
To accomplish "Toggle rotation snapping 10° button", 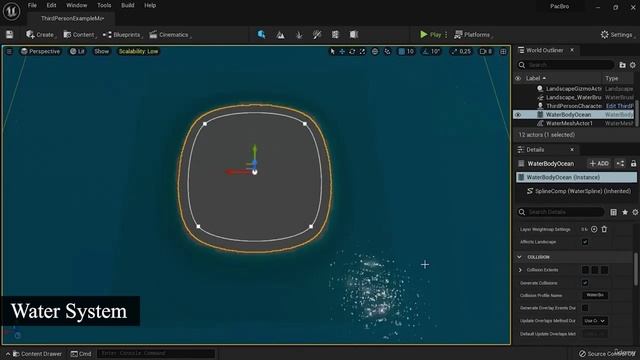I will point(431,51).
